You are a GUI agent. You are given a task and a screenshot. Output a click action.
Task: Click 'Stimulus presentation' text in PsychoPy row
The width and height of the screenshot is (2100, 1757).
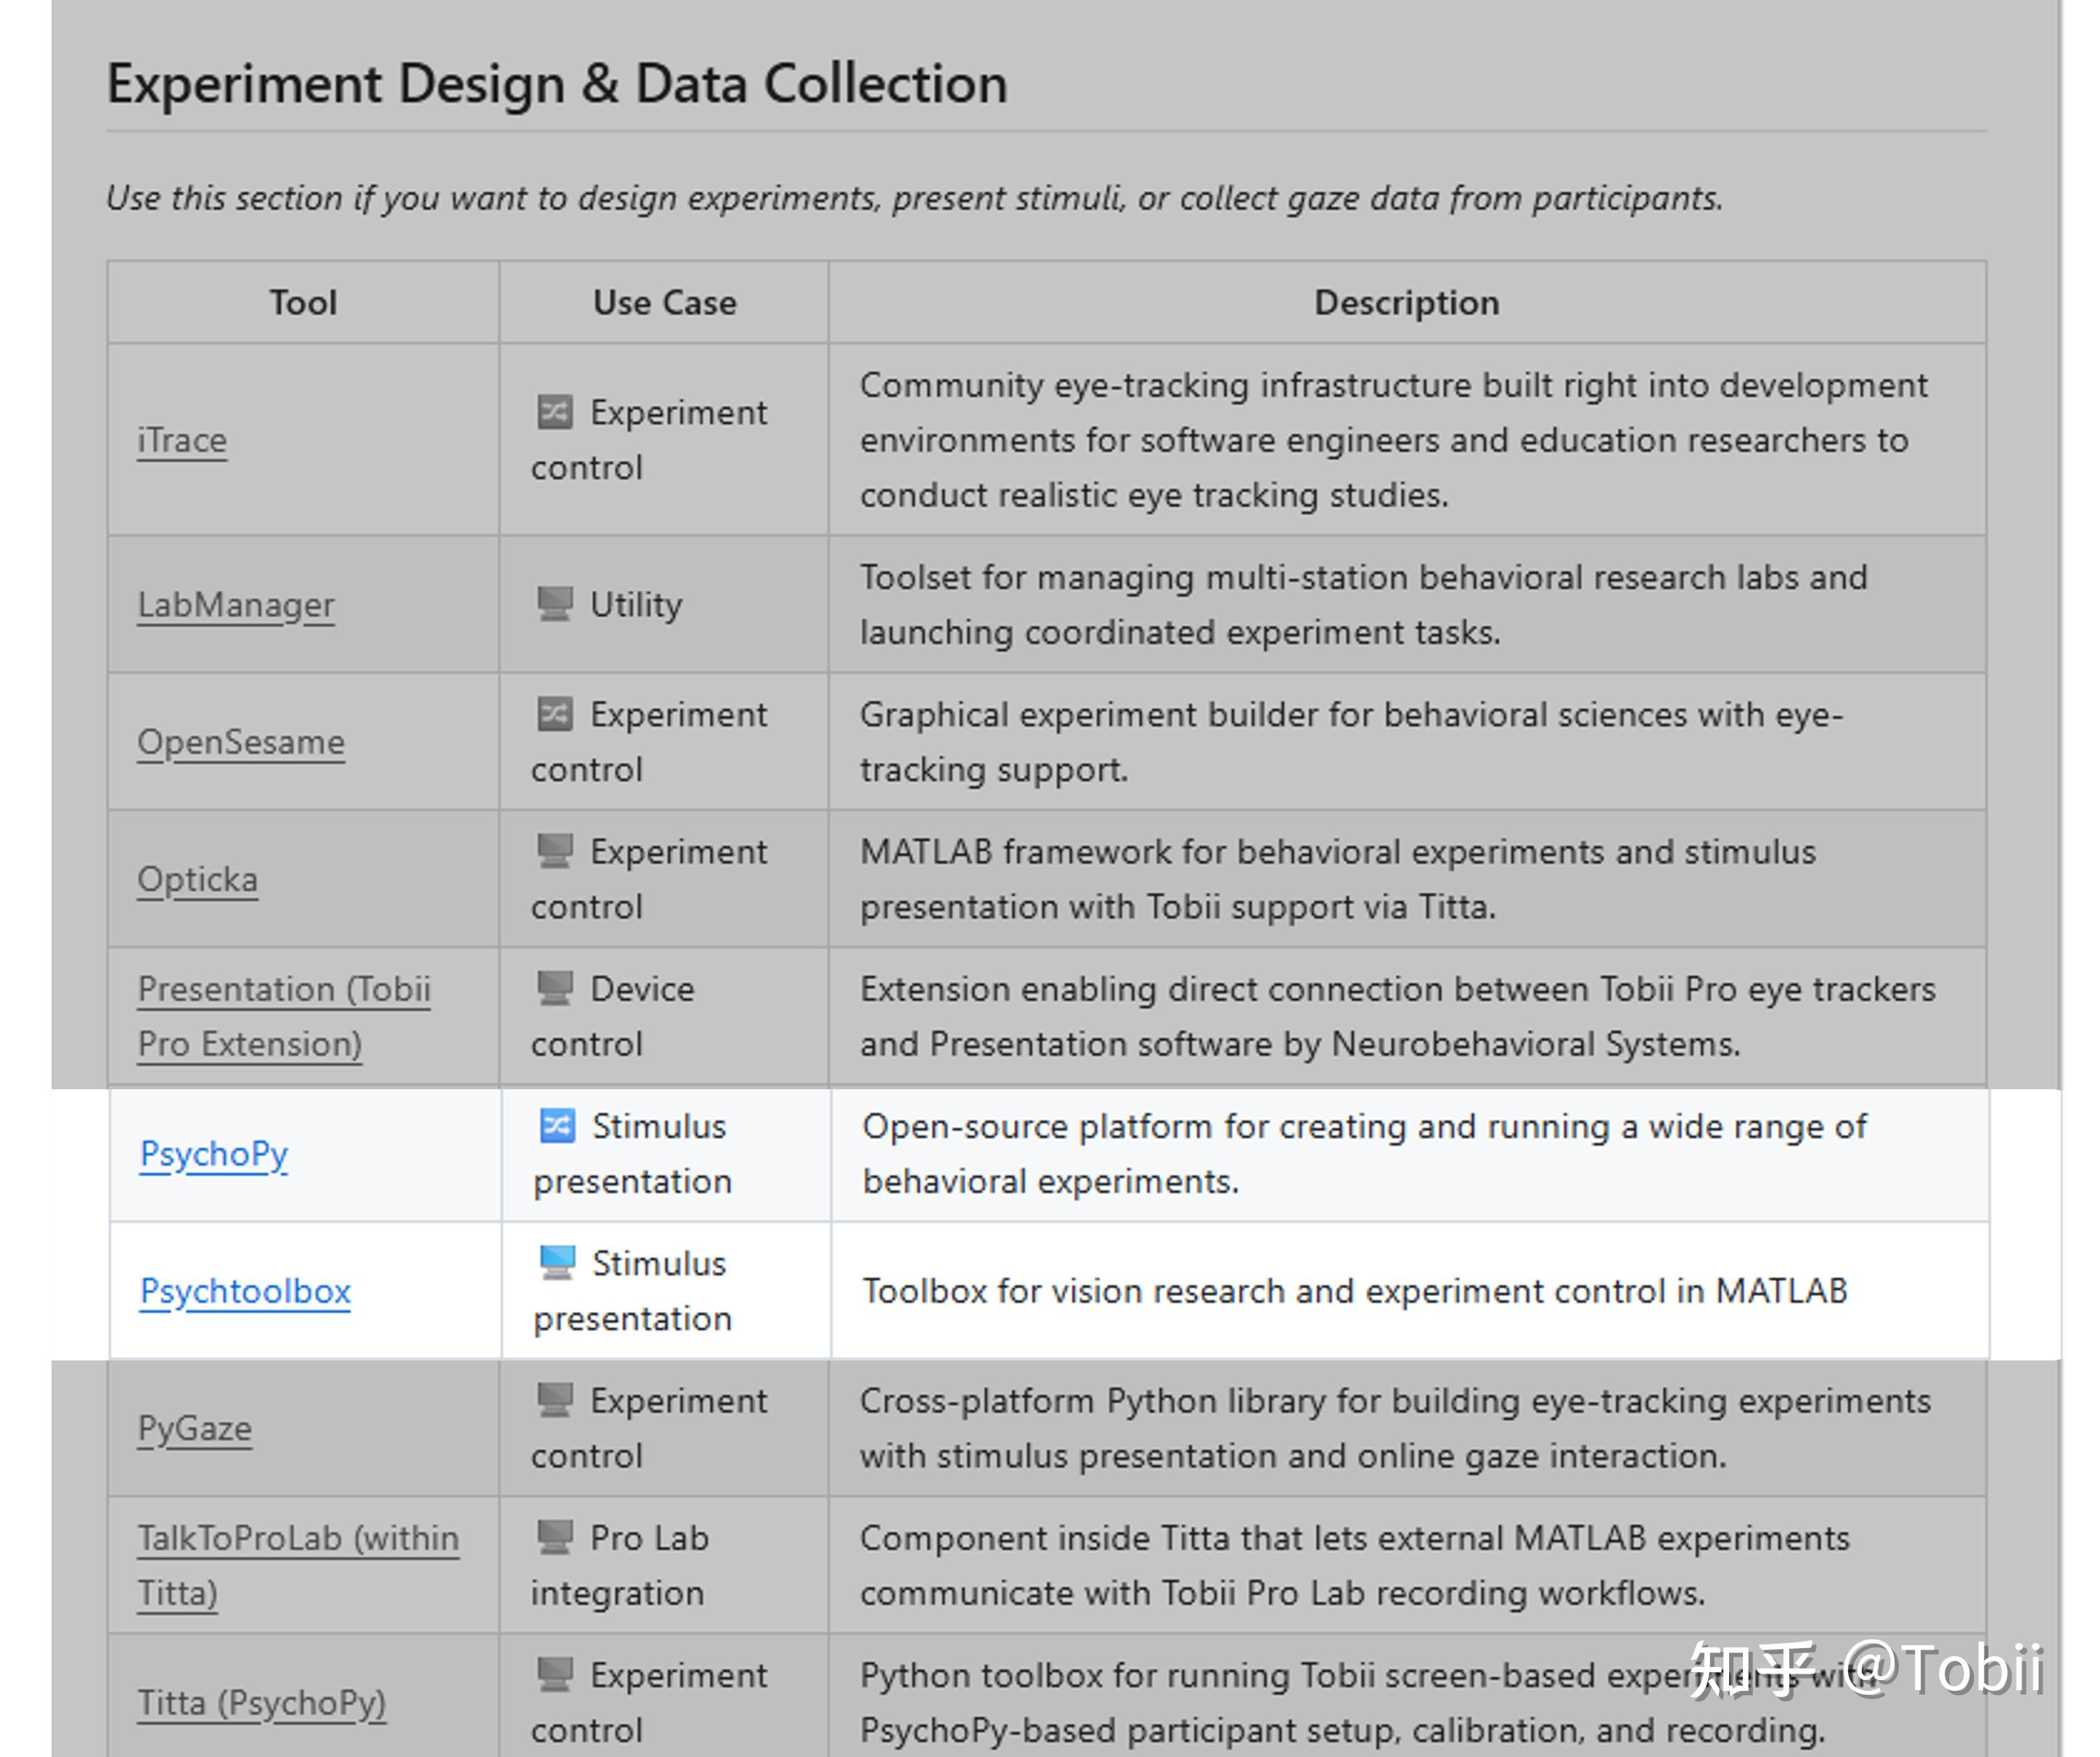tap(632, 1154)
